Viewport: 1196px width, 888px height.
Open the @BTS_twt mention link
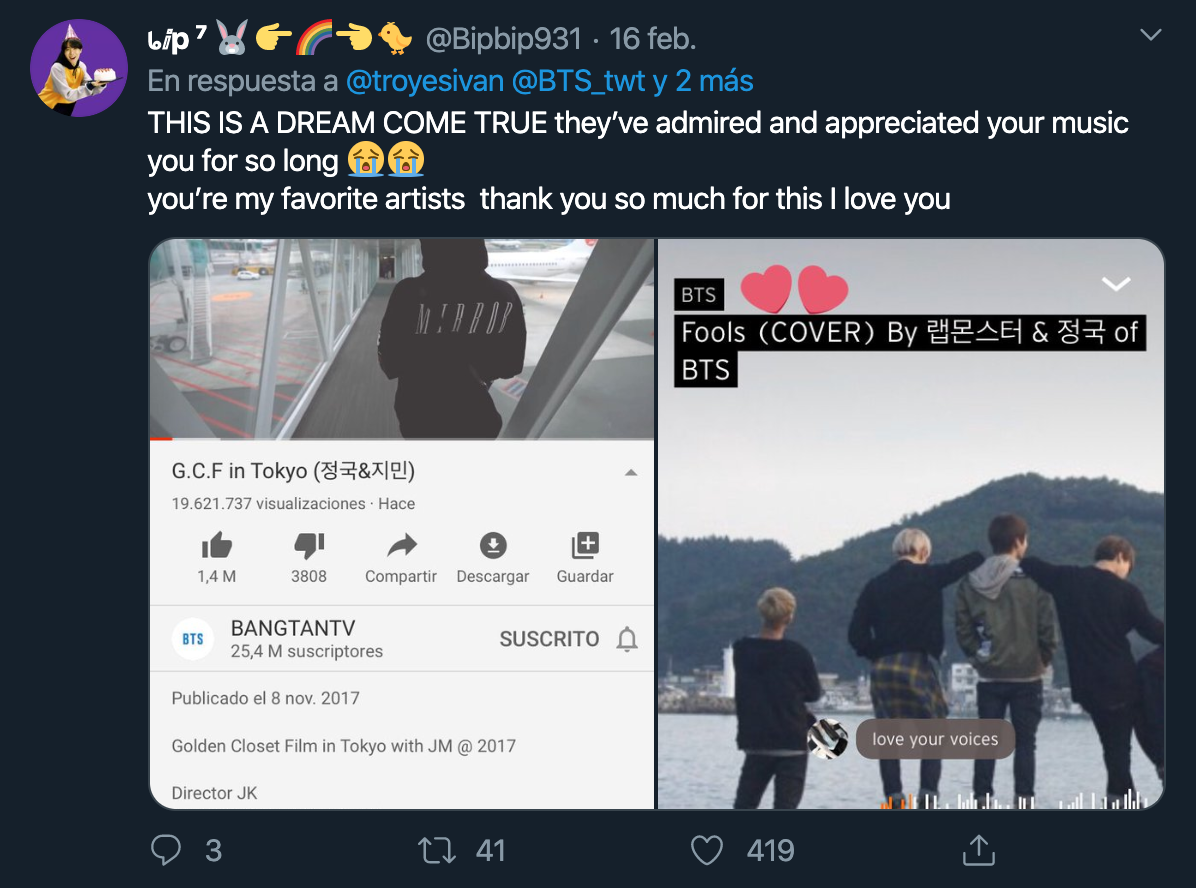point(577,81)
